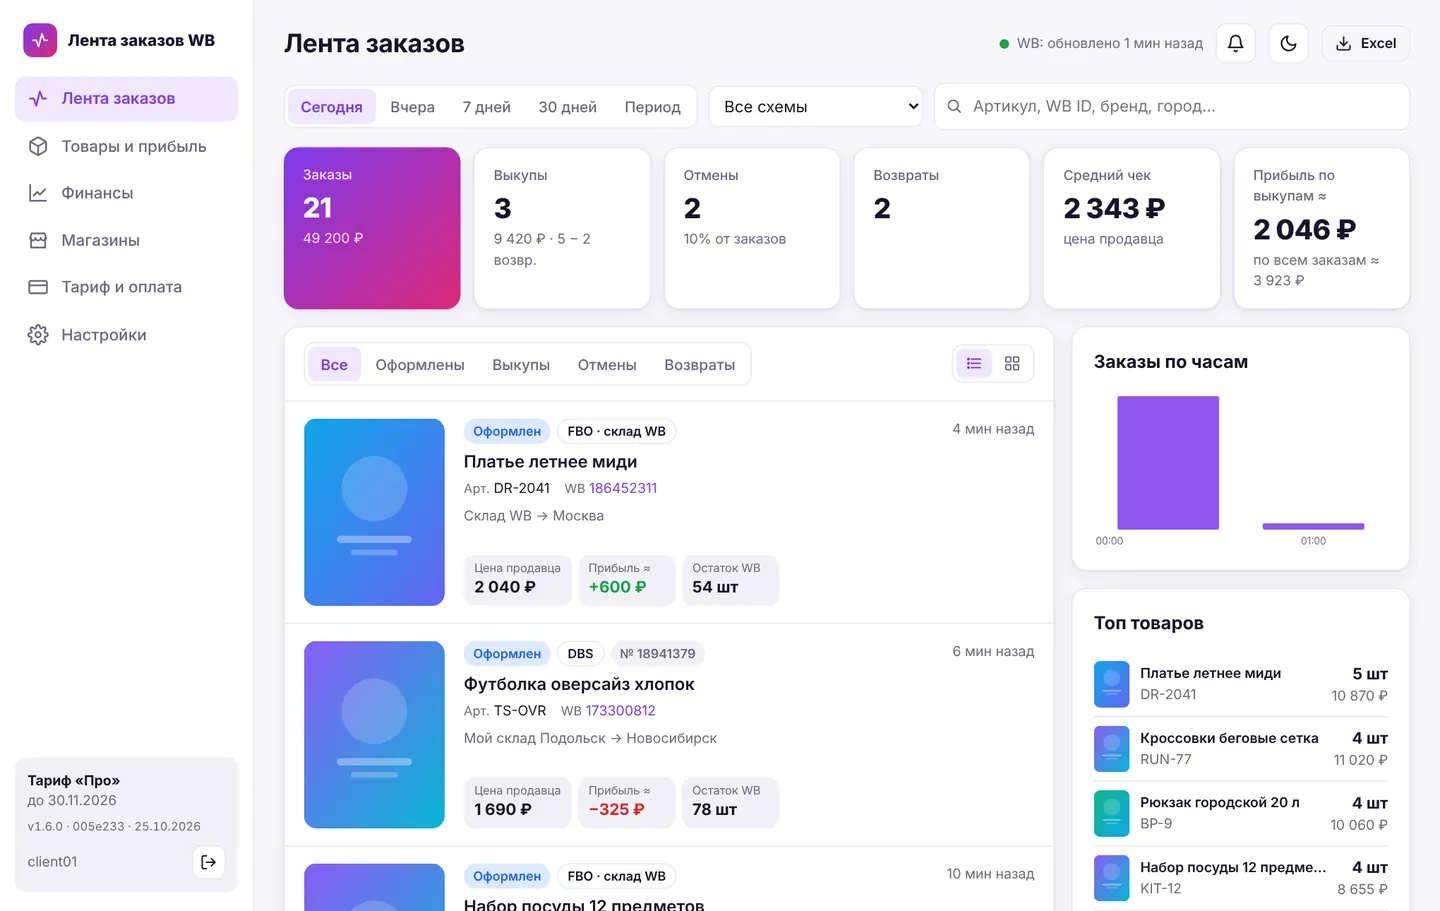This screenshot has height=911, width=1440.
Task: Filter orders by Отмены tab
Action: [x=607, y=365]
